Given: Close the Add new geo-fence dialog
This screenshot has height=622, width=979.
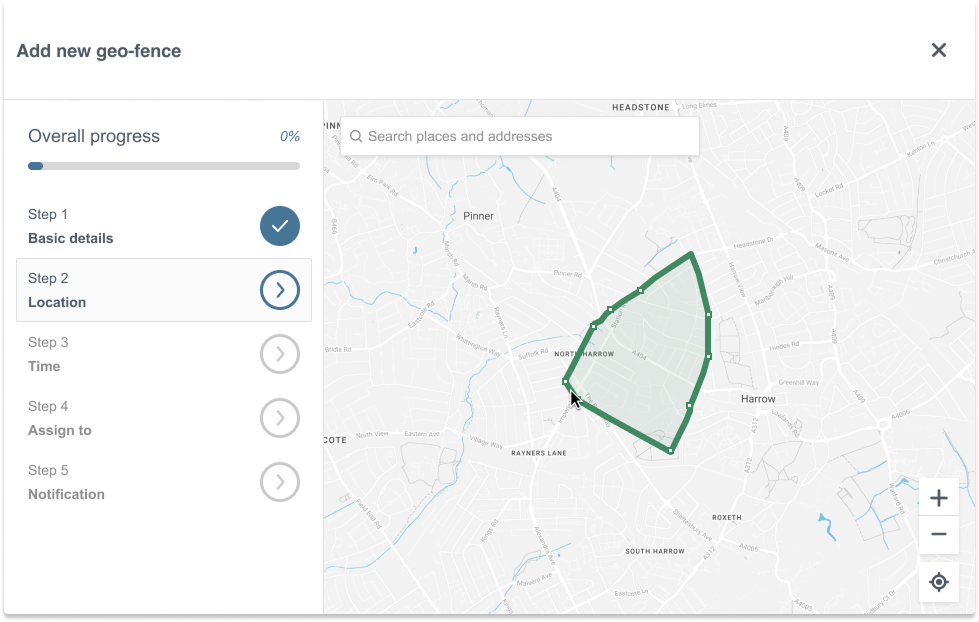Looking at the screenshot, I should [x=938, y=51].
